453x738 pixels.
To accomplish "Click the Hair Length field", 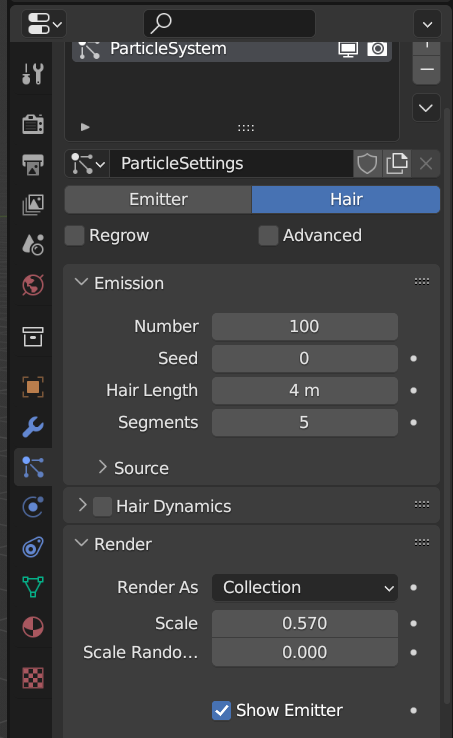I will (x=305, y=391).
